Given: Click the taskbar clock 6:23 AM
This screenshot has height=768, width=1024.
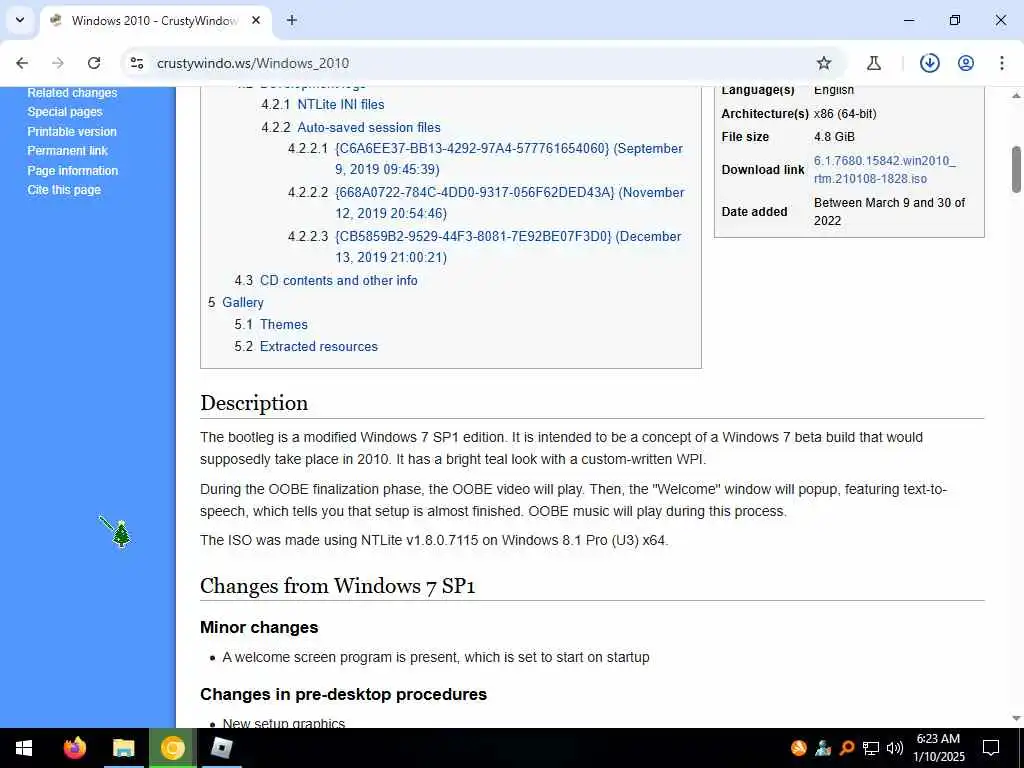Looking at the screenshot, I should 938,748.
